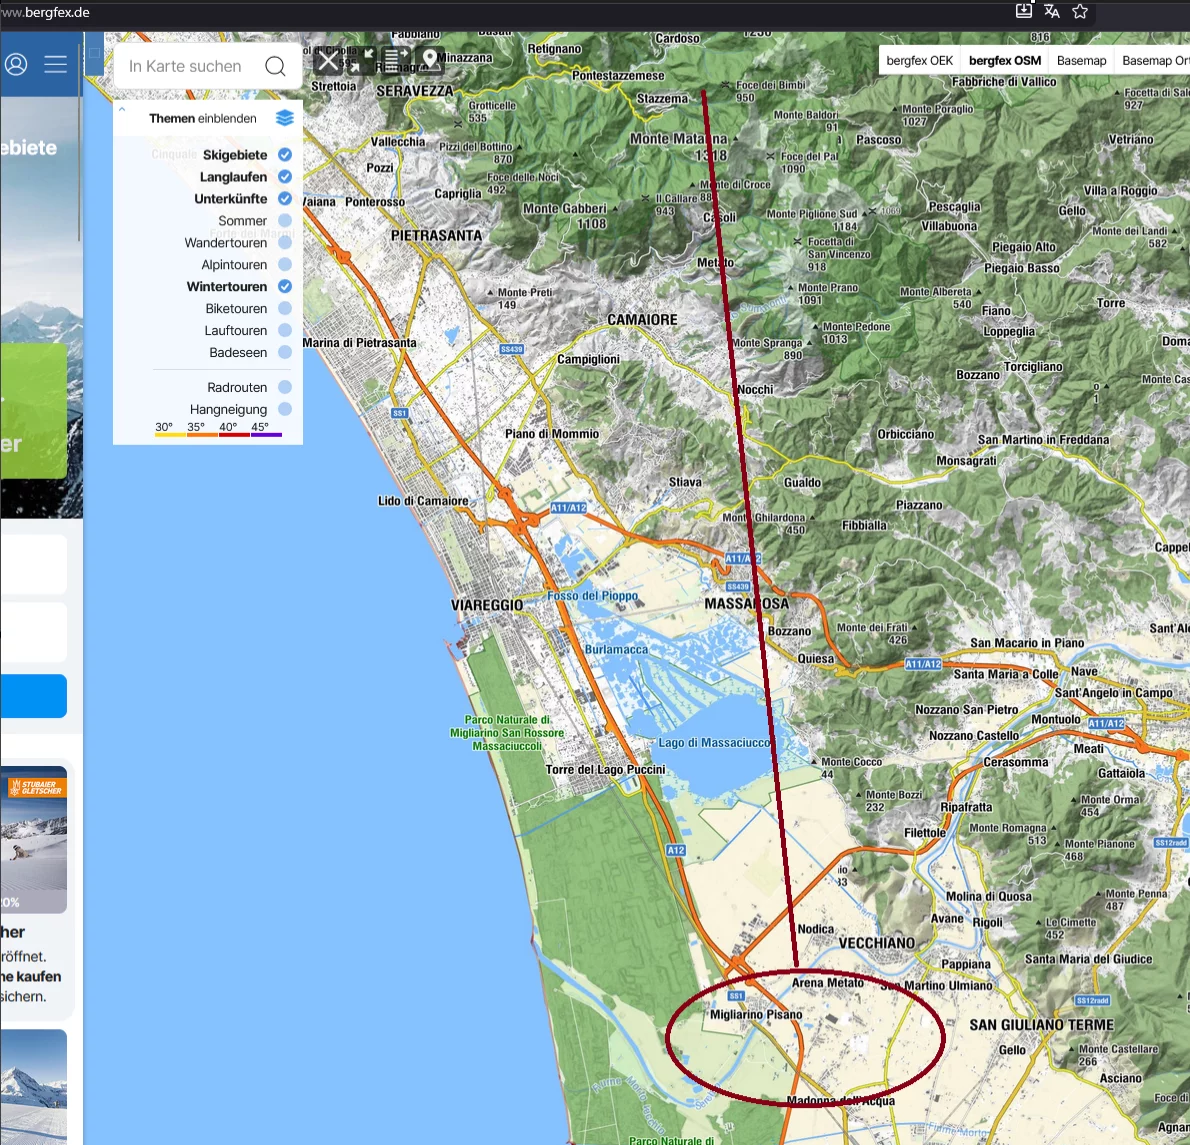
Task: Open the list view icon on map
Action: tap(396, 60)
